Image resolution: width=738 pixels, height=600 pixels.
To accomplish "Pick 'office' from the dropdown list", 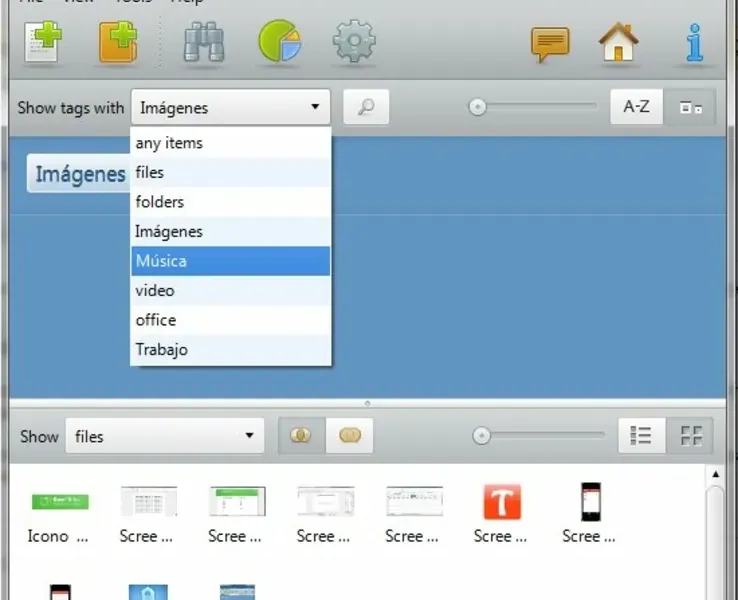I will click(231, 320).
